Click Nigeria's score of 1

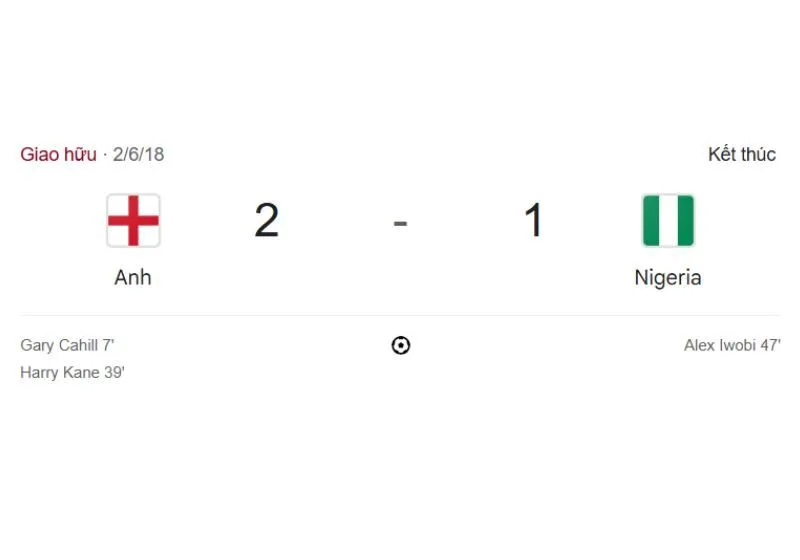(x=534, y=220)
